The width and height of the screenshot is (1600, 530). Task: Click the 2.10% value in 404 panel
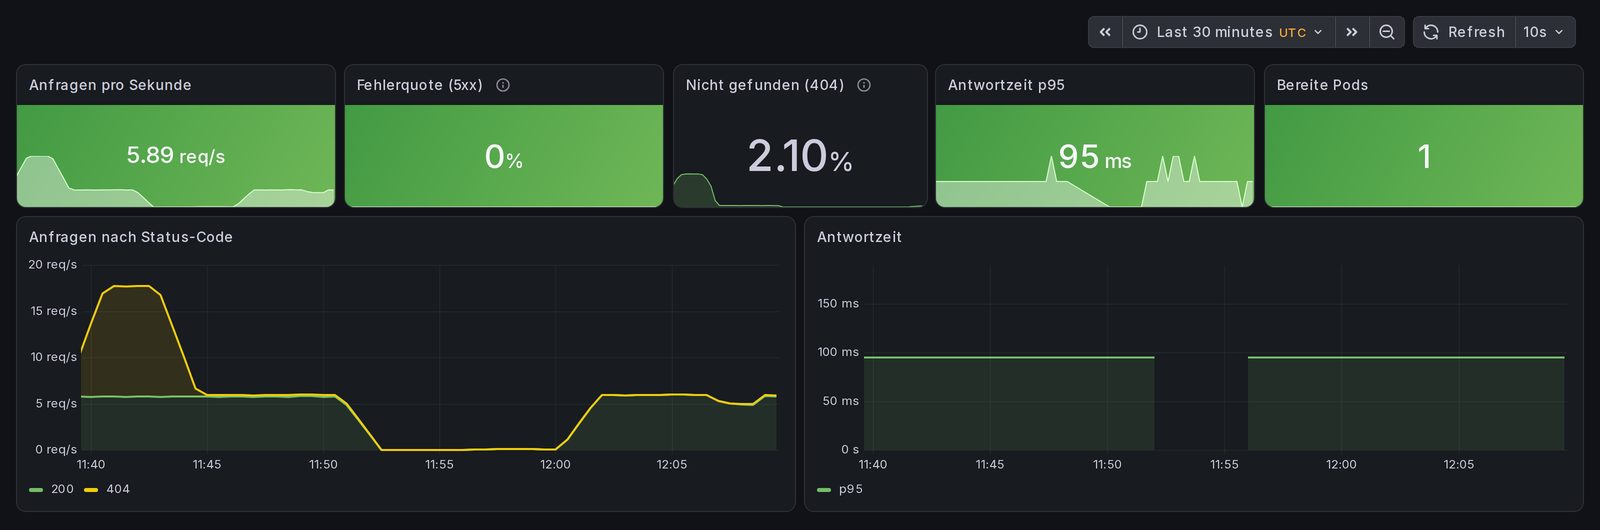[800, 156]
